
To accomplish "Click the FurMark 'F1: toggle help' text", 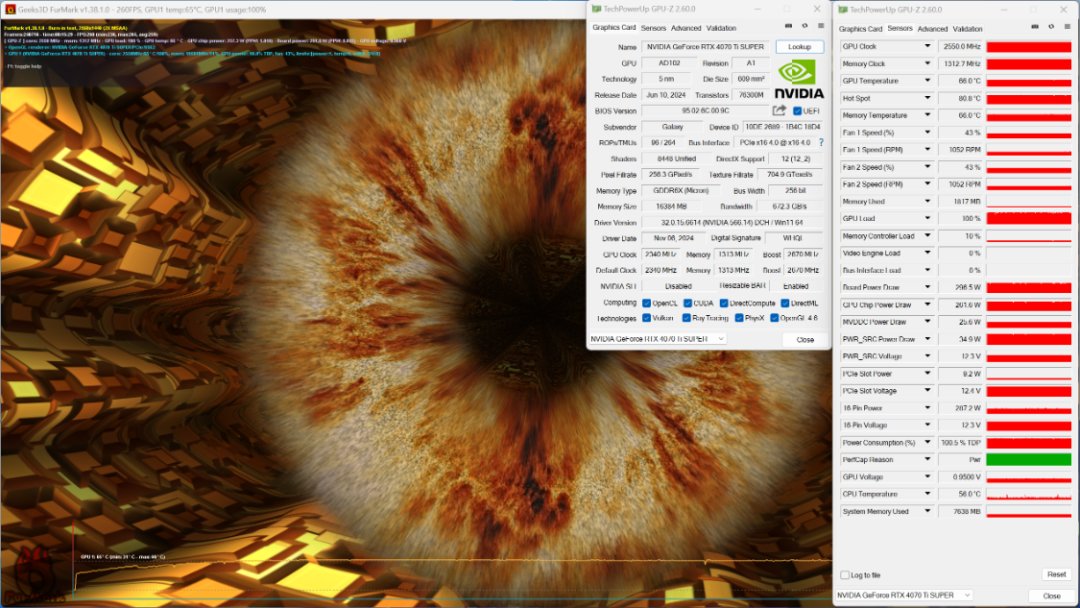I will tap(24, 66).
